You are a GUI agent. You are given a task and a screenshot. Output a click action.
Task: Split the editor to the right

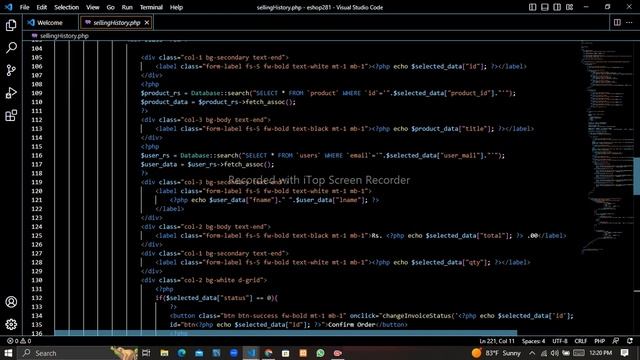pyautogui.click(x=617, y=22)
